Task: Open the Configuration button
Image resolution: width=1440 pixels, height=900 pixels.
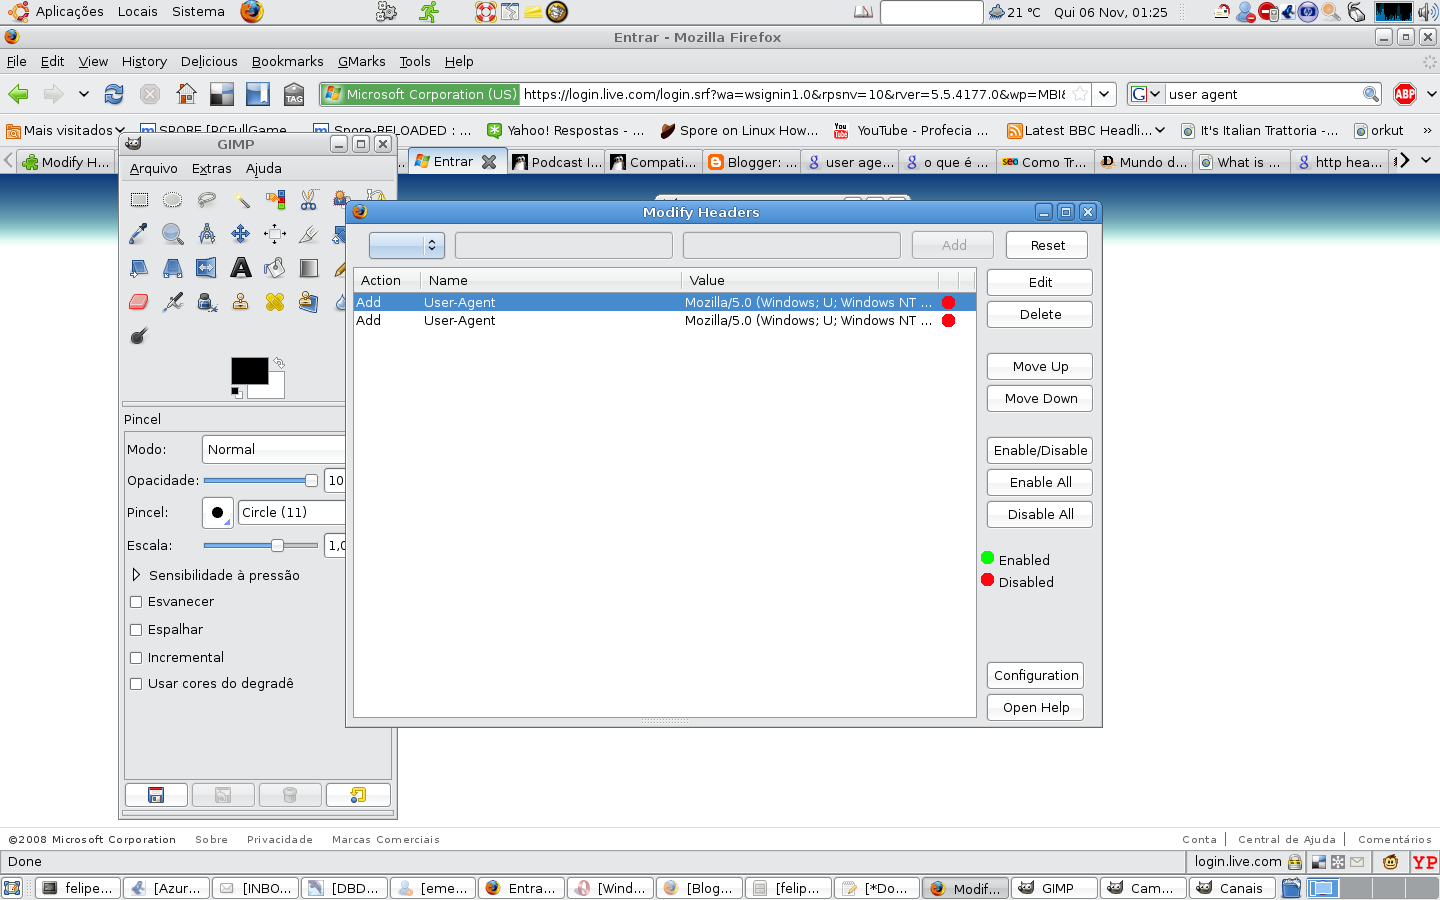Action: pyautogui.click(x=1036, y=676)
